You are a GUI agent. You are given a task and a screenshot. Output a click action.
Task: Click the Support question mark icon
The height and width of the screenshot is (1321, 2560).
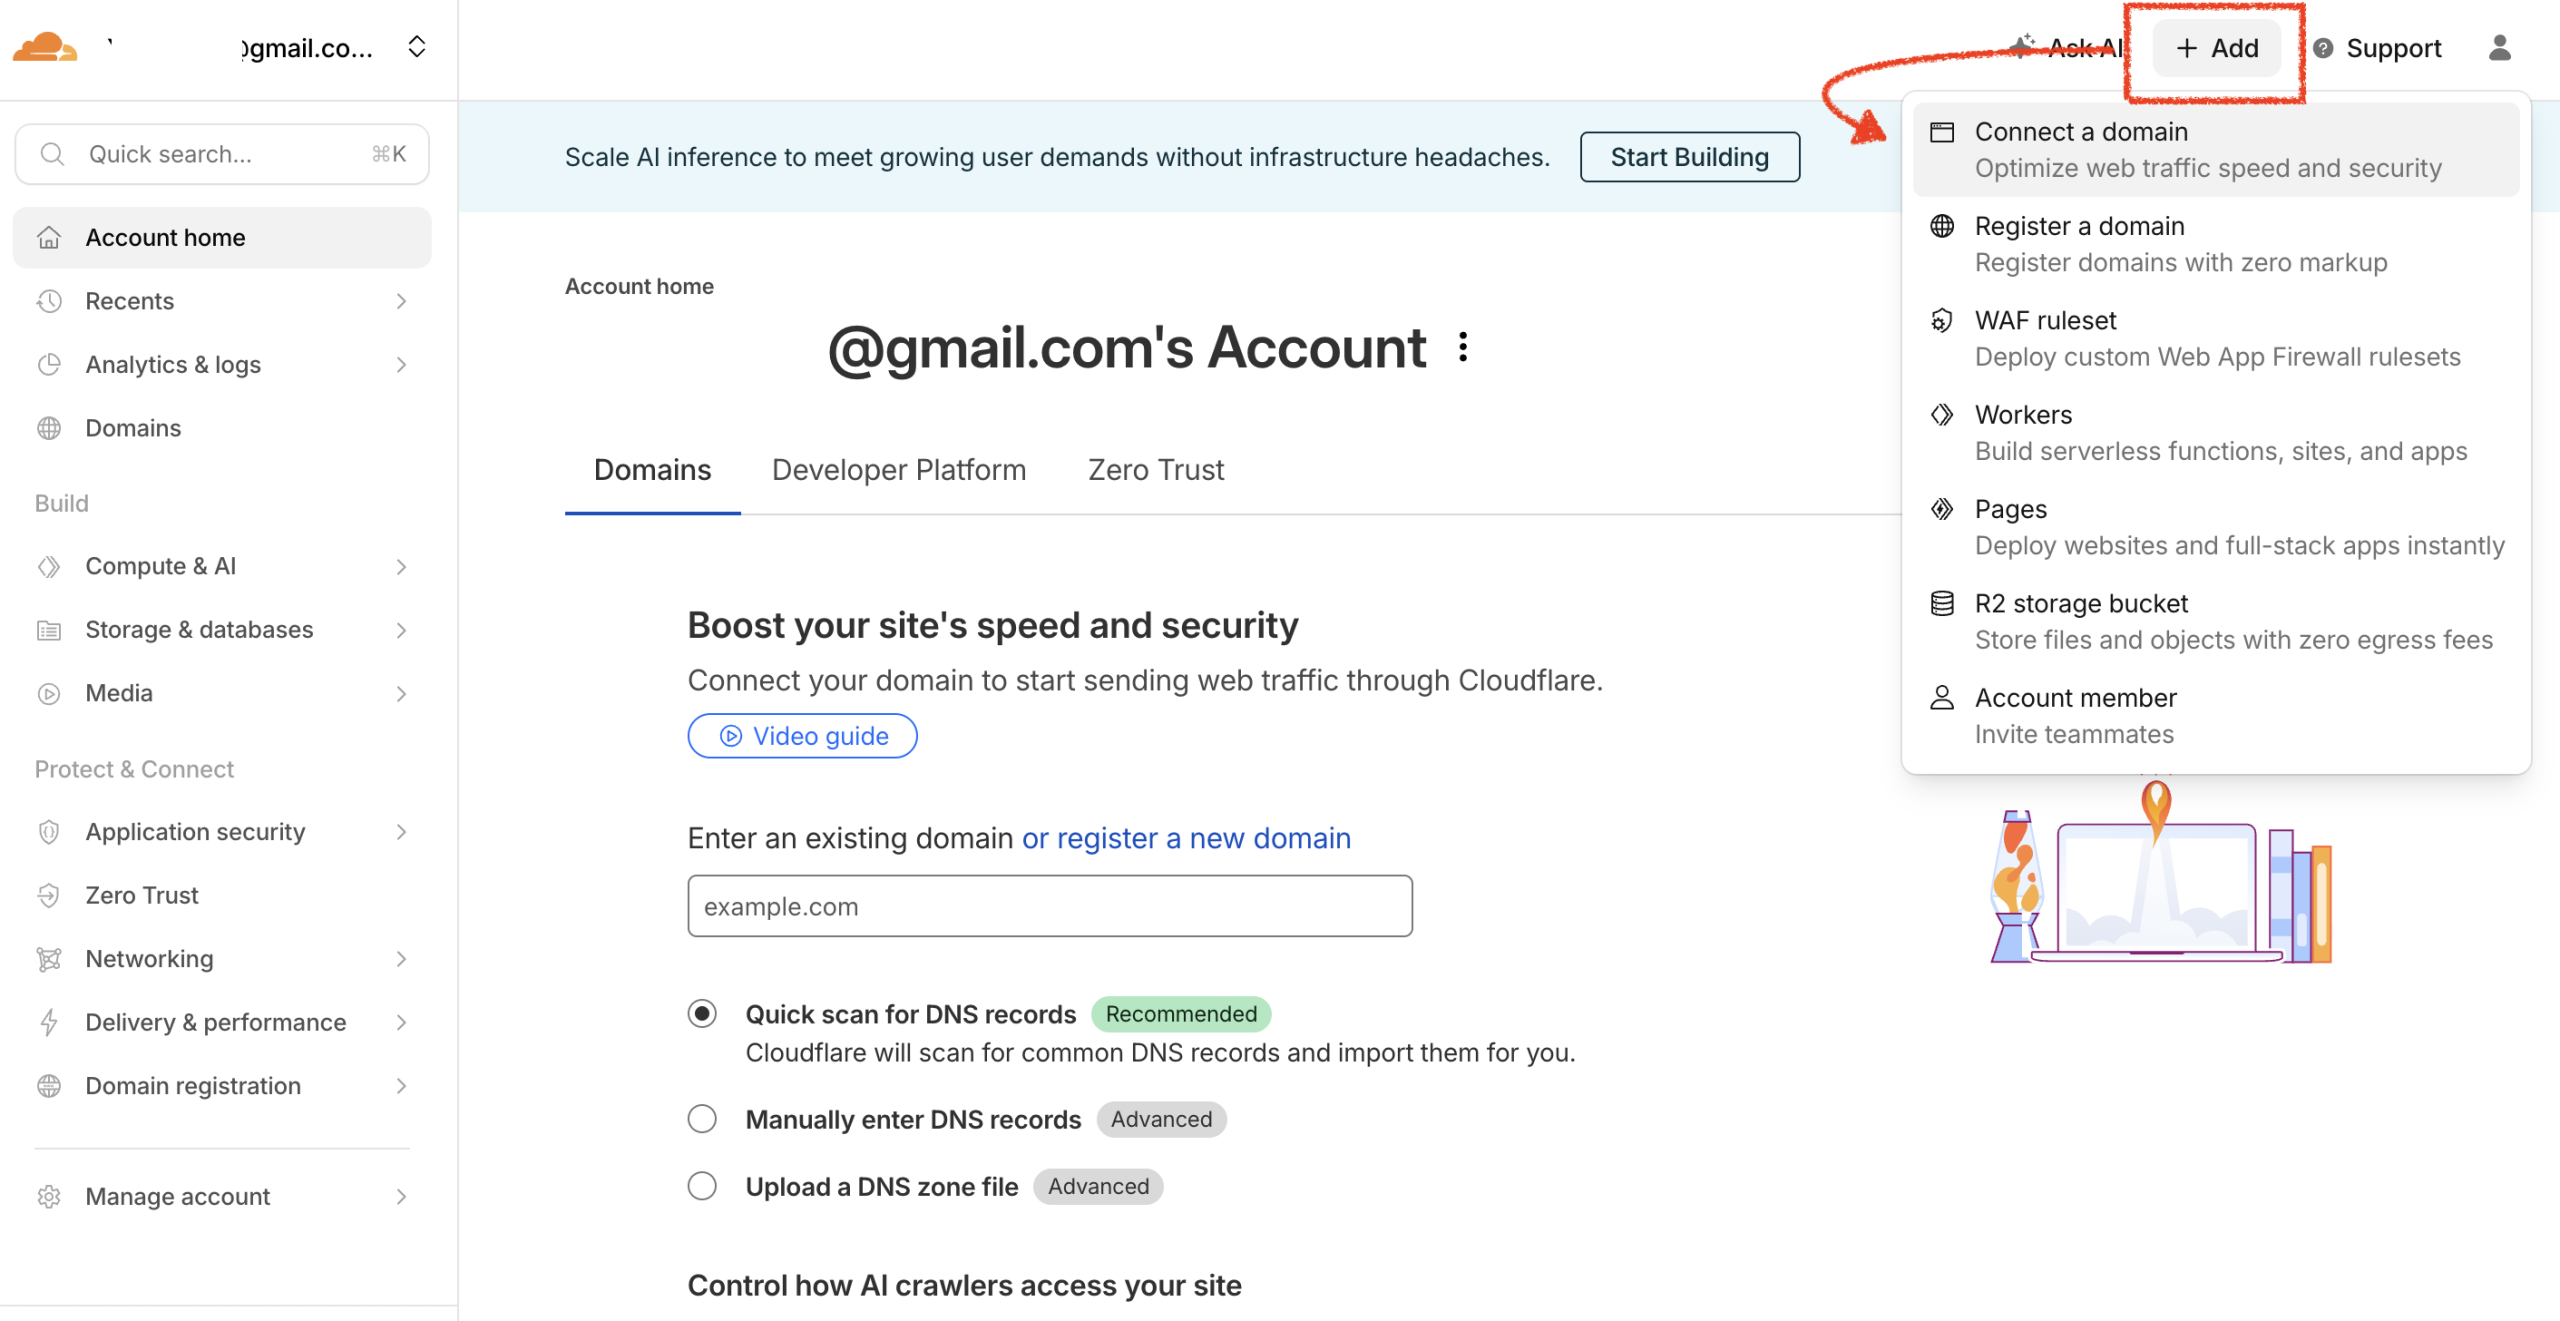pyautogui.click(x=2323, y=48)
